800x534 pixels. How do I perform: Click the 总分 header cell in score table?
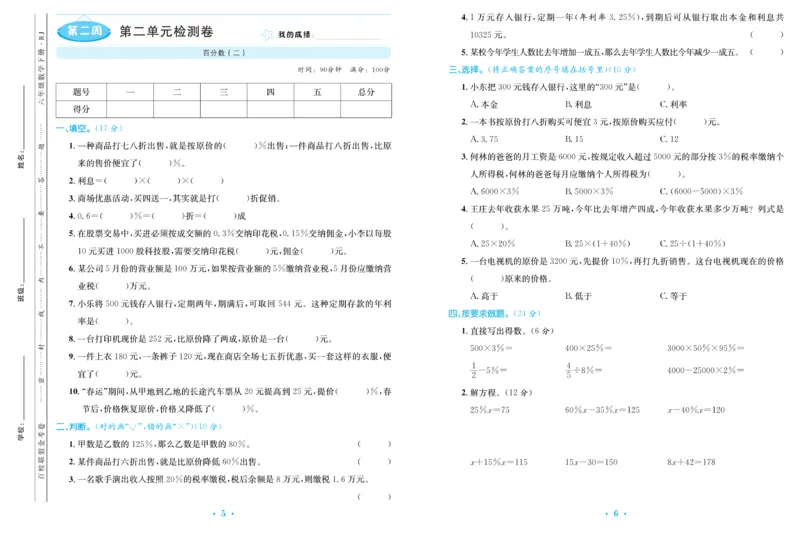tap(366, 92)
